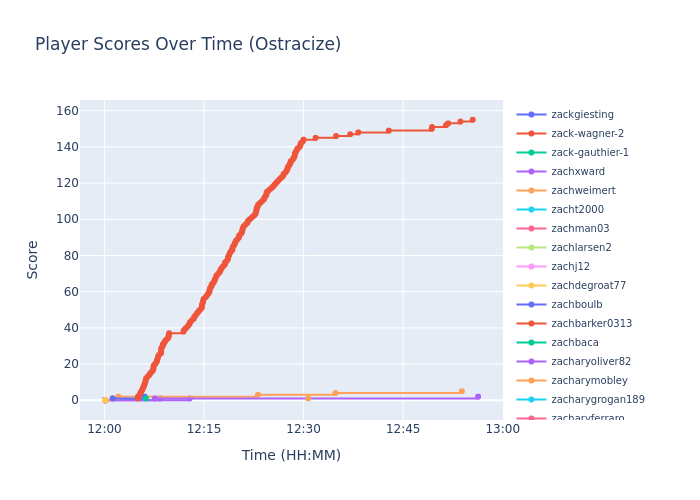The image size is (700, 500).
Task: Click the Score y-axis title
Action: 33,259
